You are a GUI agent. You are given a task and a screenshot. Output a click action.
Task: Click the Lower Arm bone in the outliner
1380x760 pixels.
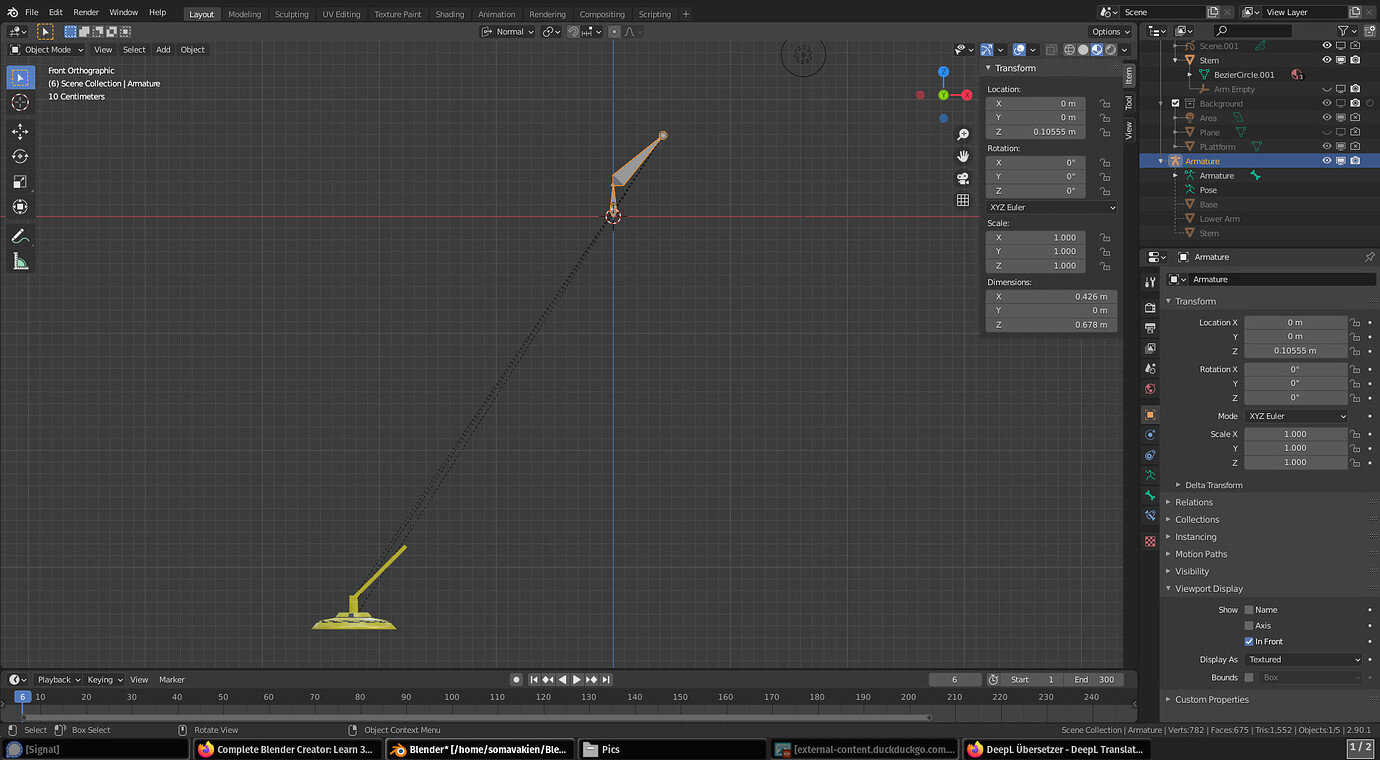click(1219, 218)
